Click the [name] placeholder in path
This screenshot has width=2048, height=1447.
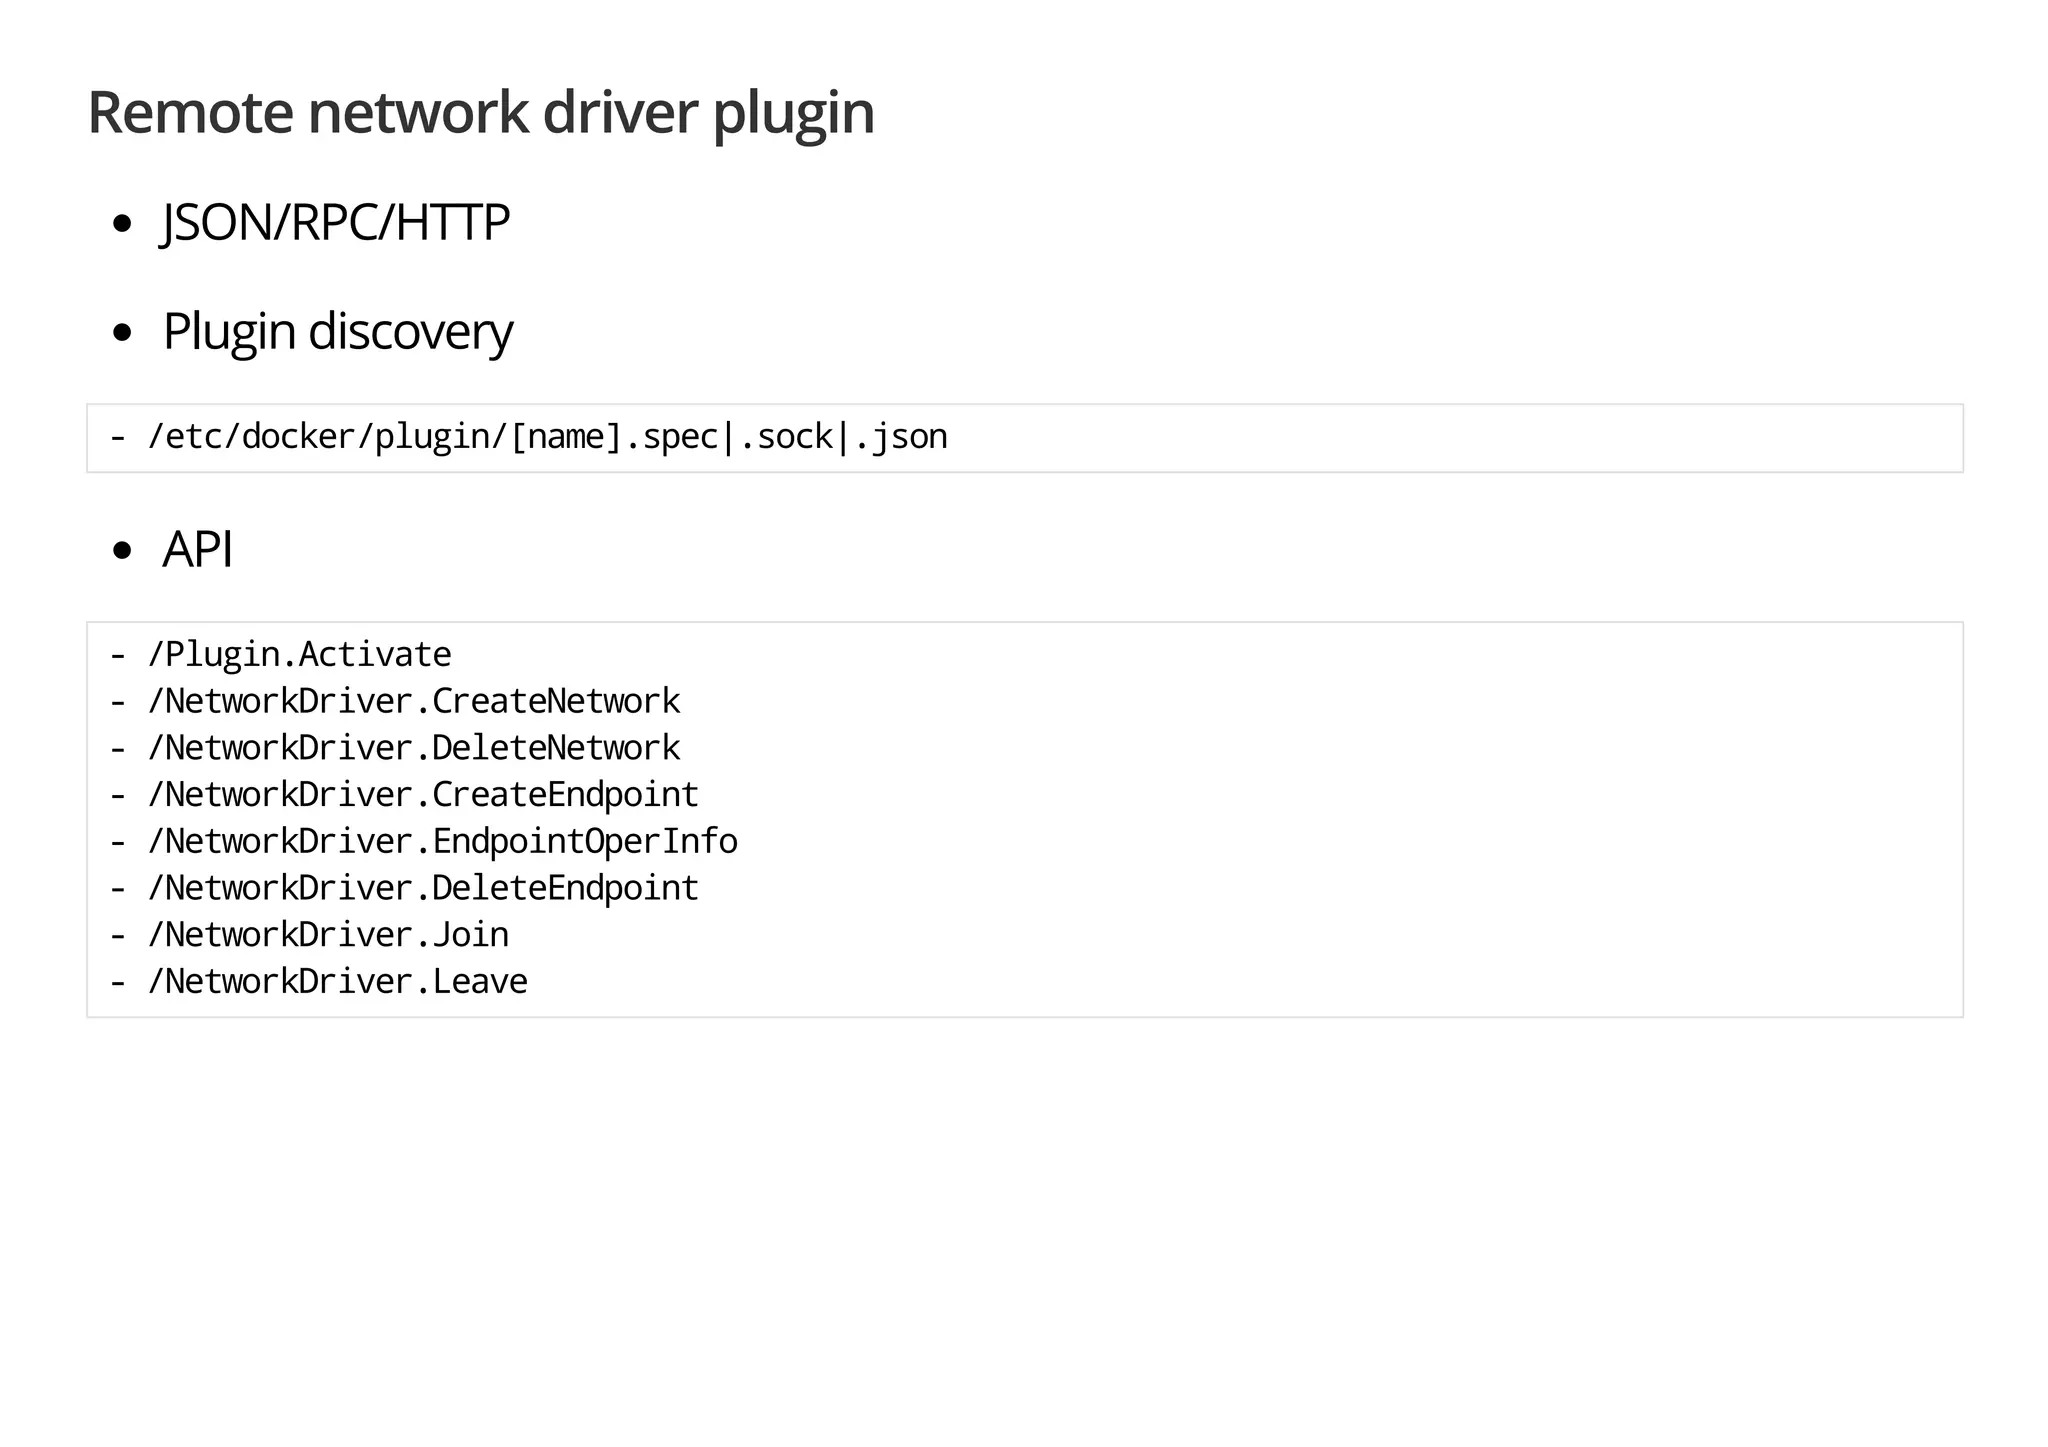point(567,437)
